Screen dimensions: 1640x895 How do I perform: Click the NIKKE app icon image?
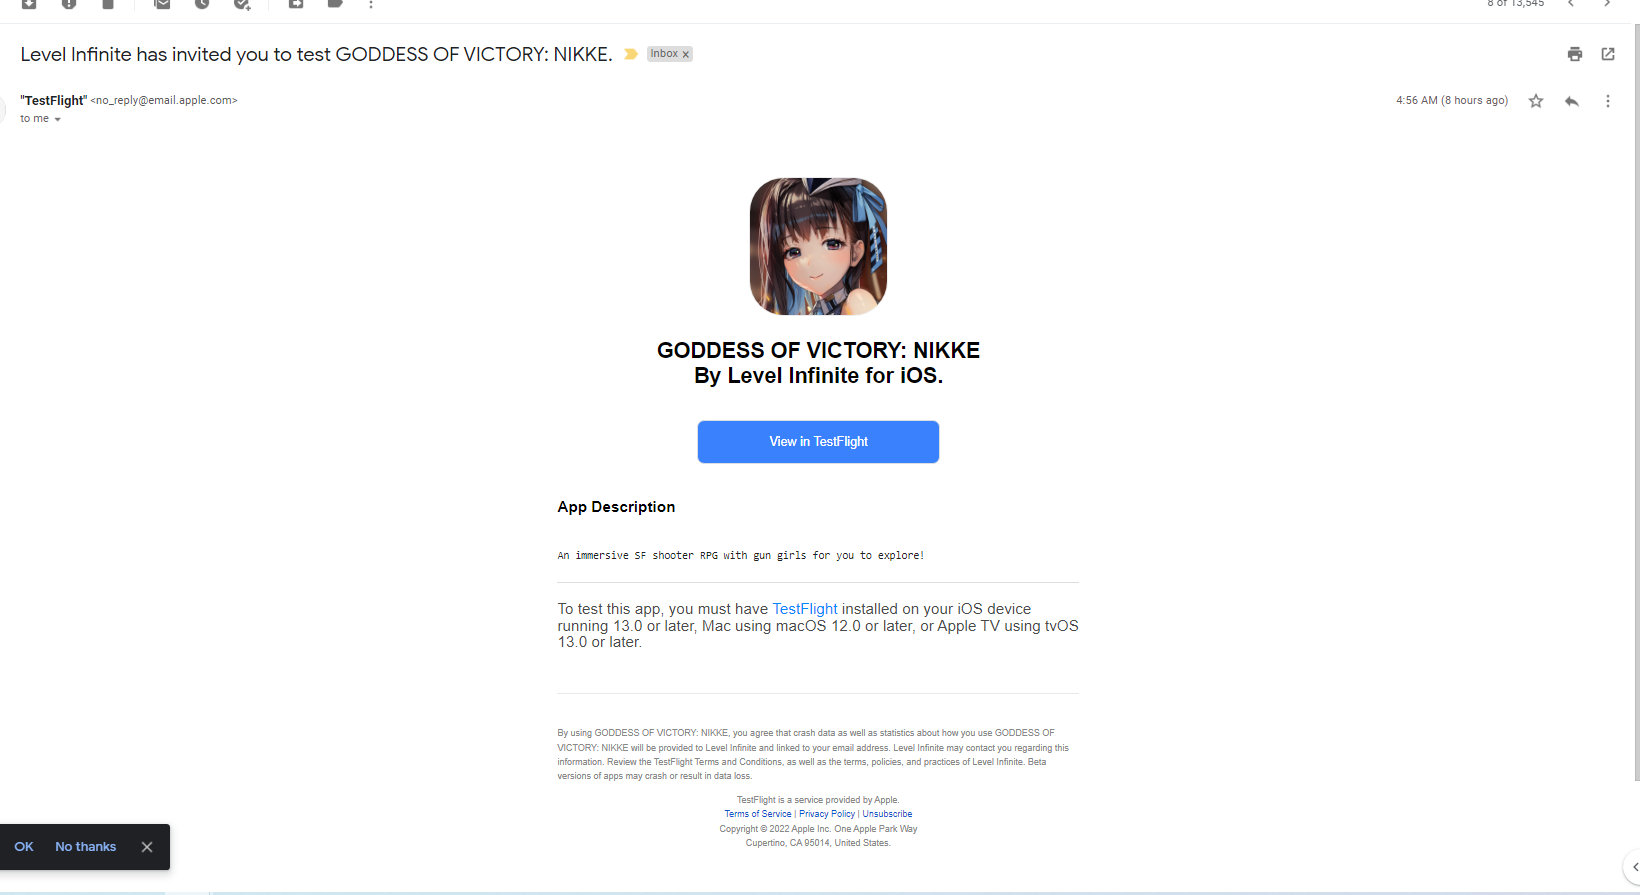point(818,246)
